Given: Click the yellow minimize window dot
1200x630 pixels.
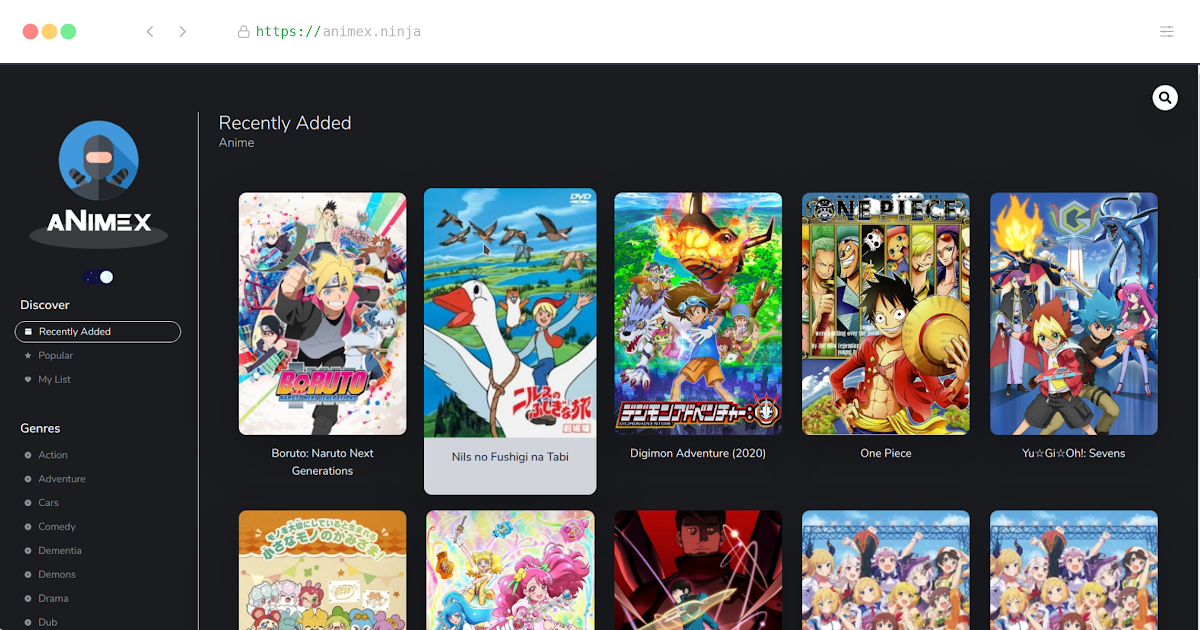Looking at the screenshot, I should (x=49, y=32).
